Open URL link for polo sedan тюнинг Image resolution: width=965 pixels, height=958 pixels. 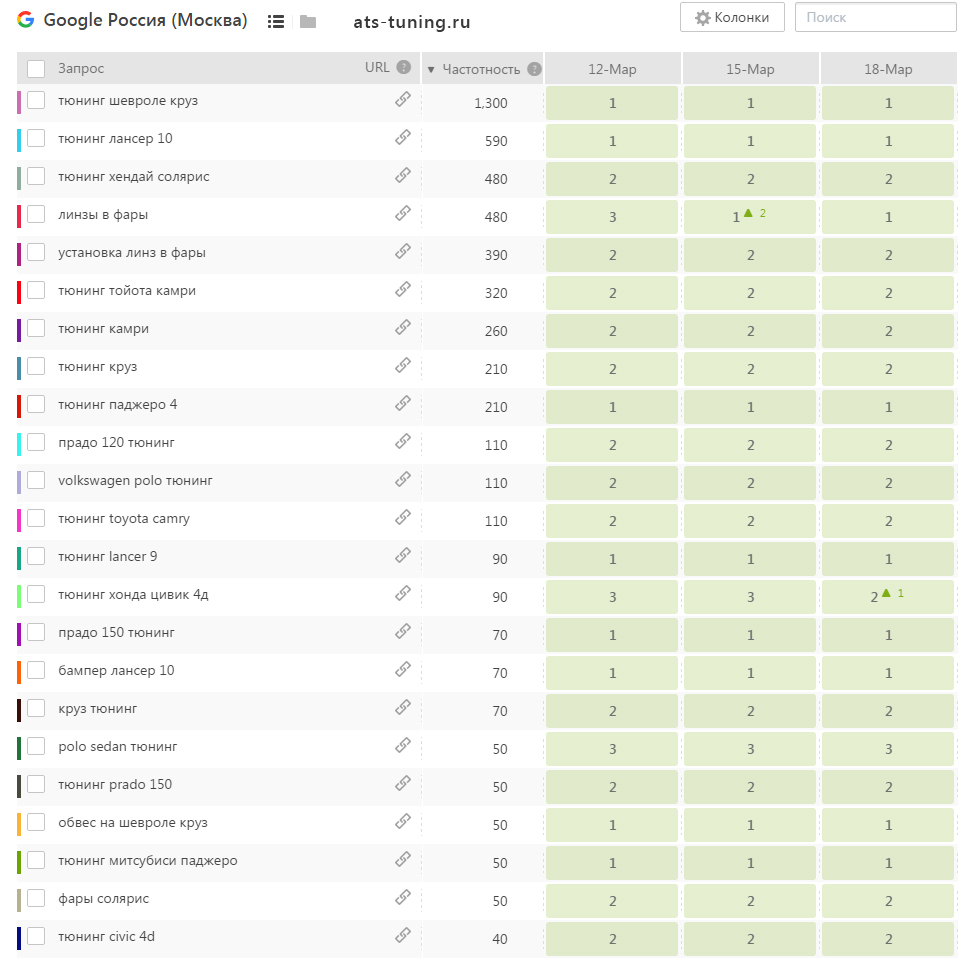point(403,745)
